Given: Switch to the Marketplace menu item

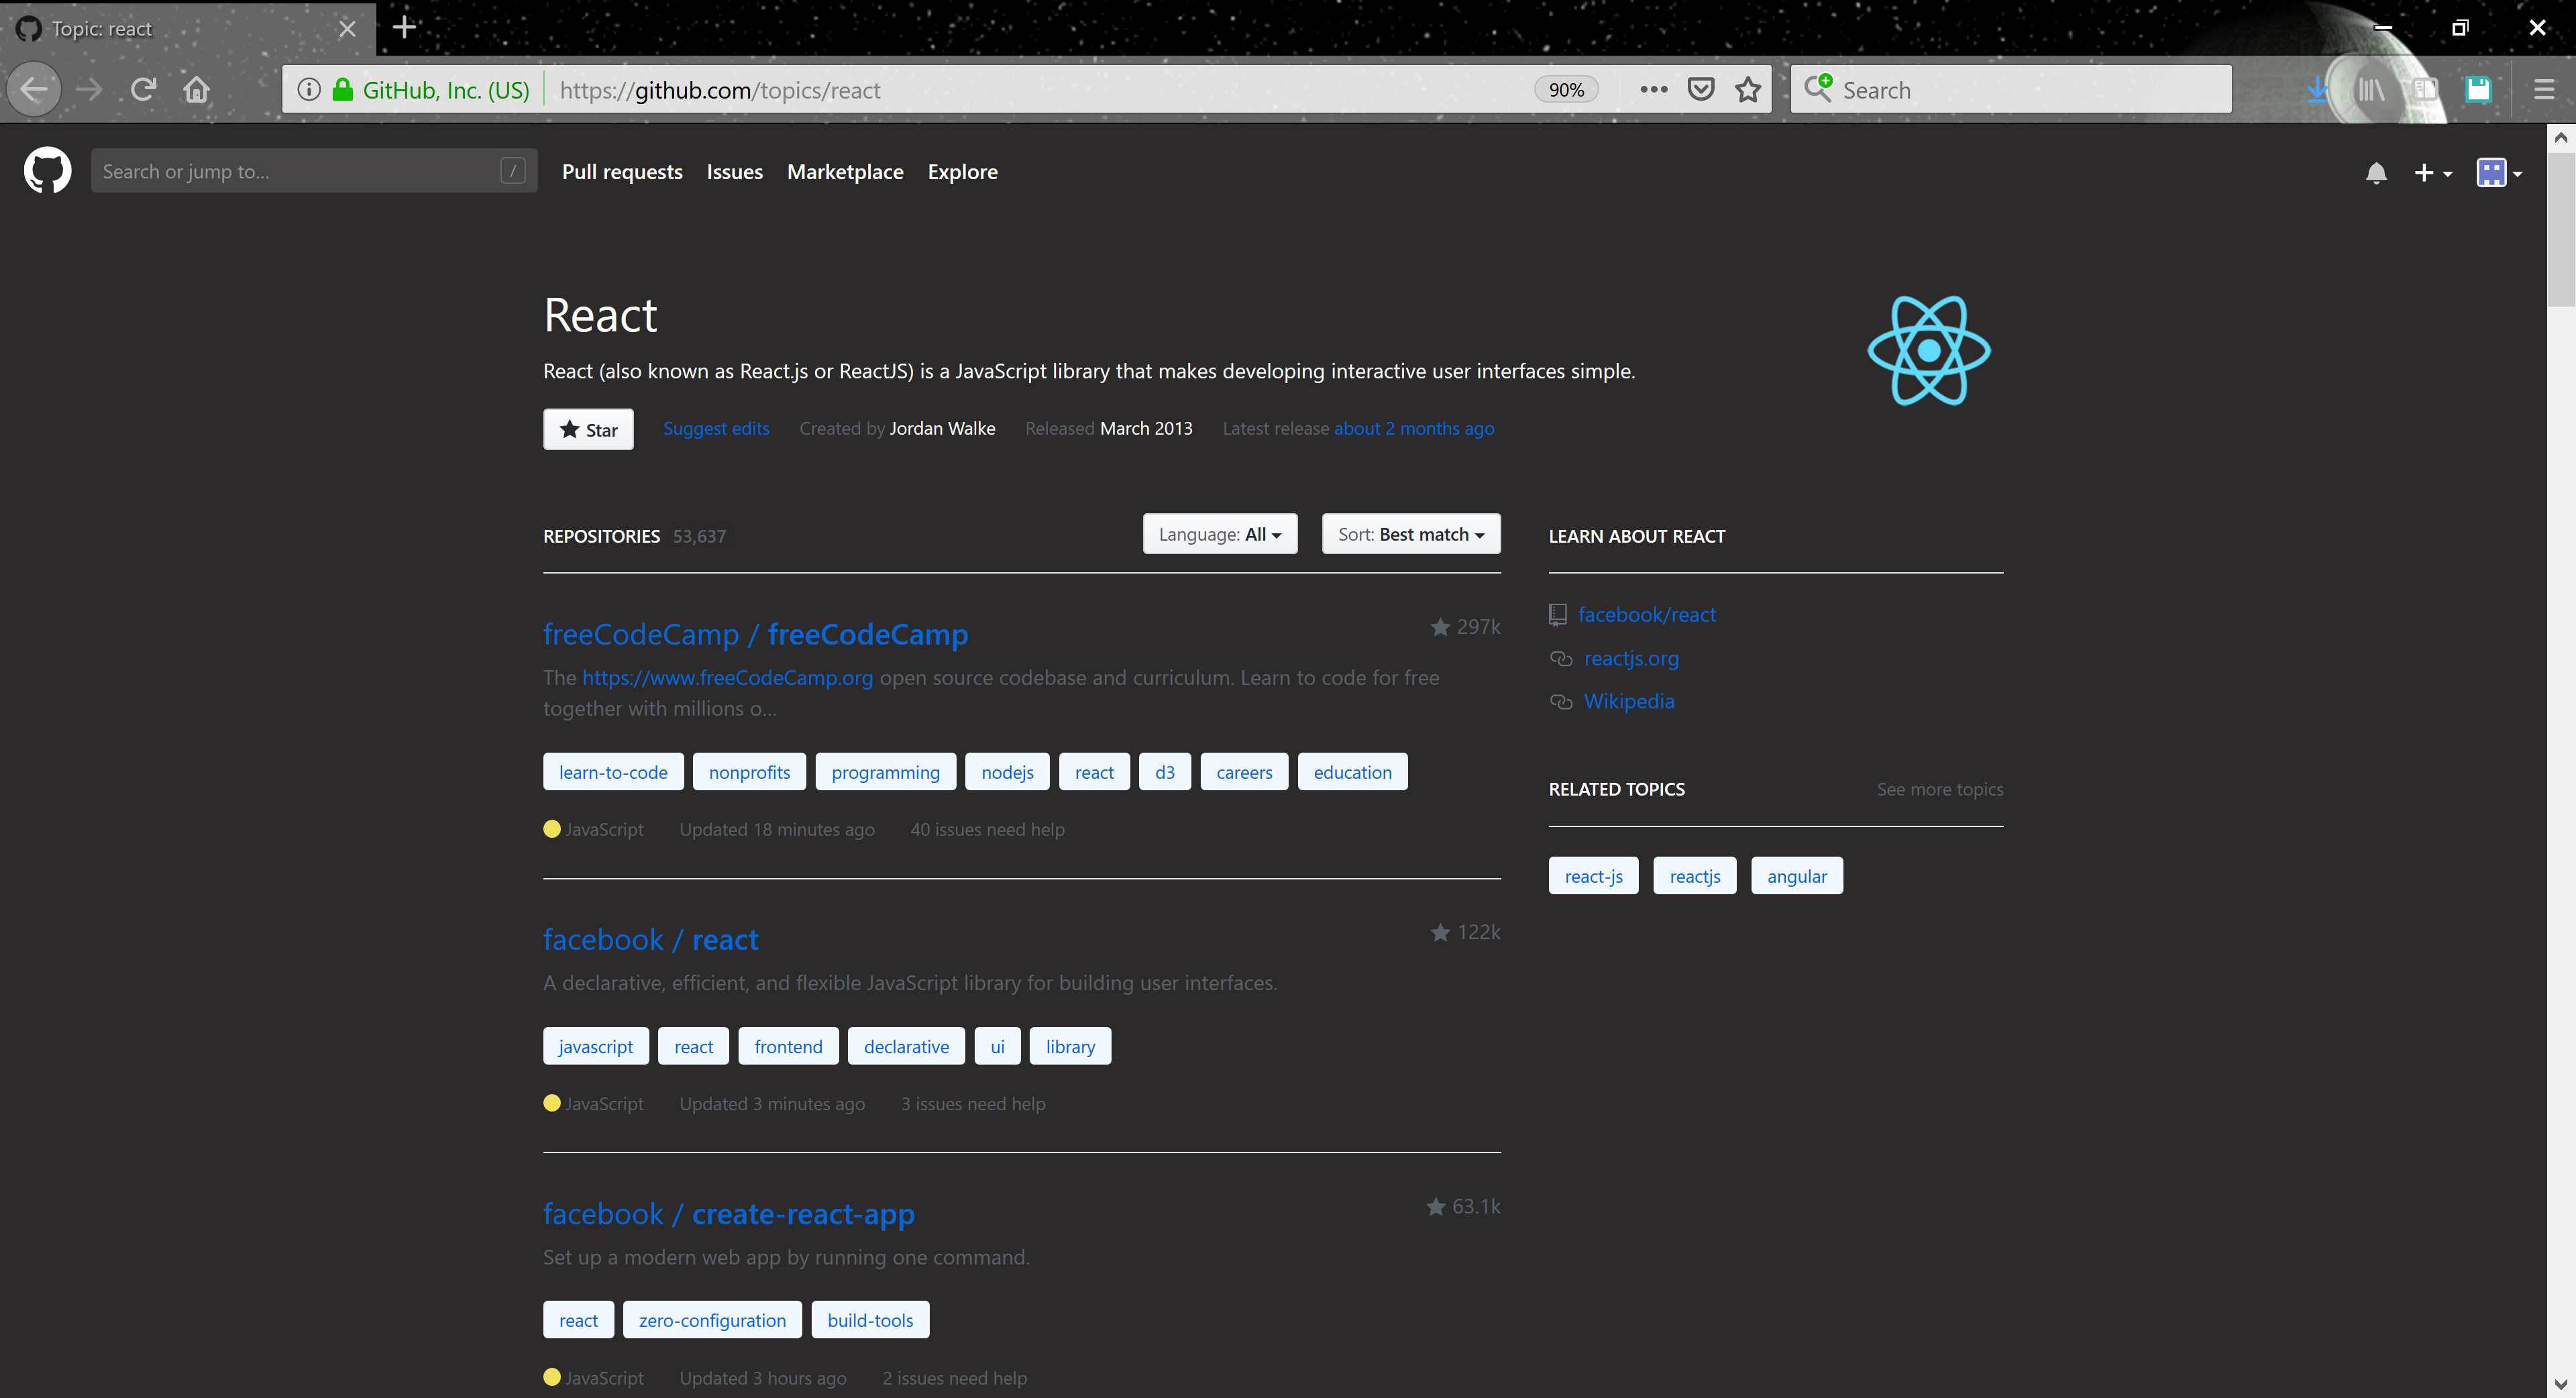Looking at the screenshot, I should coord(845,171).
